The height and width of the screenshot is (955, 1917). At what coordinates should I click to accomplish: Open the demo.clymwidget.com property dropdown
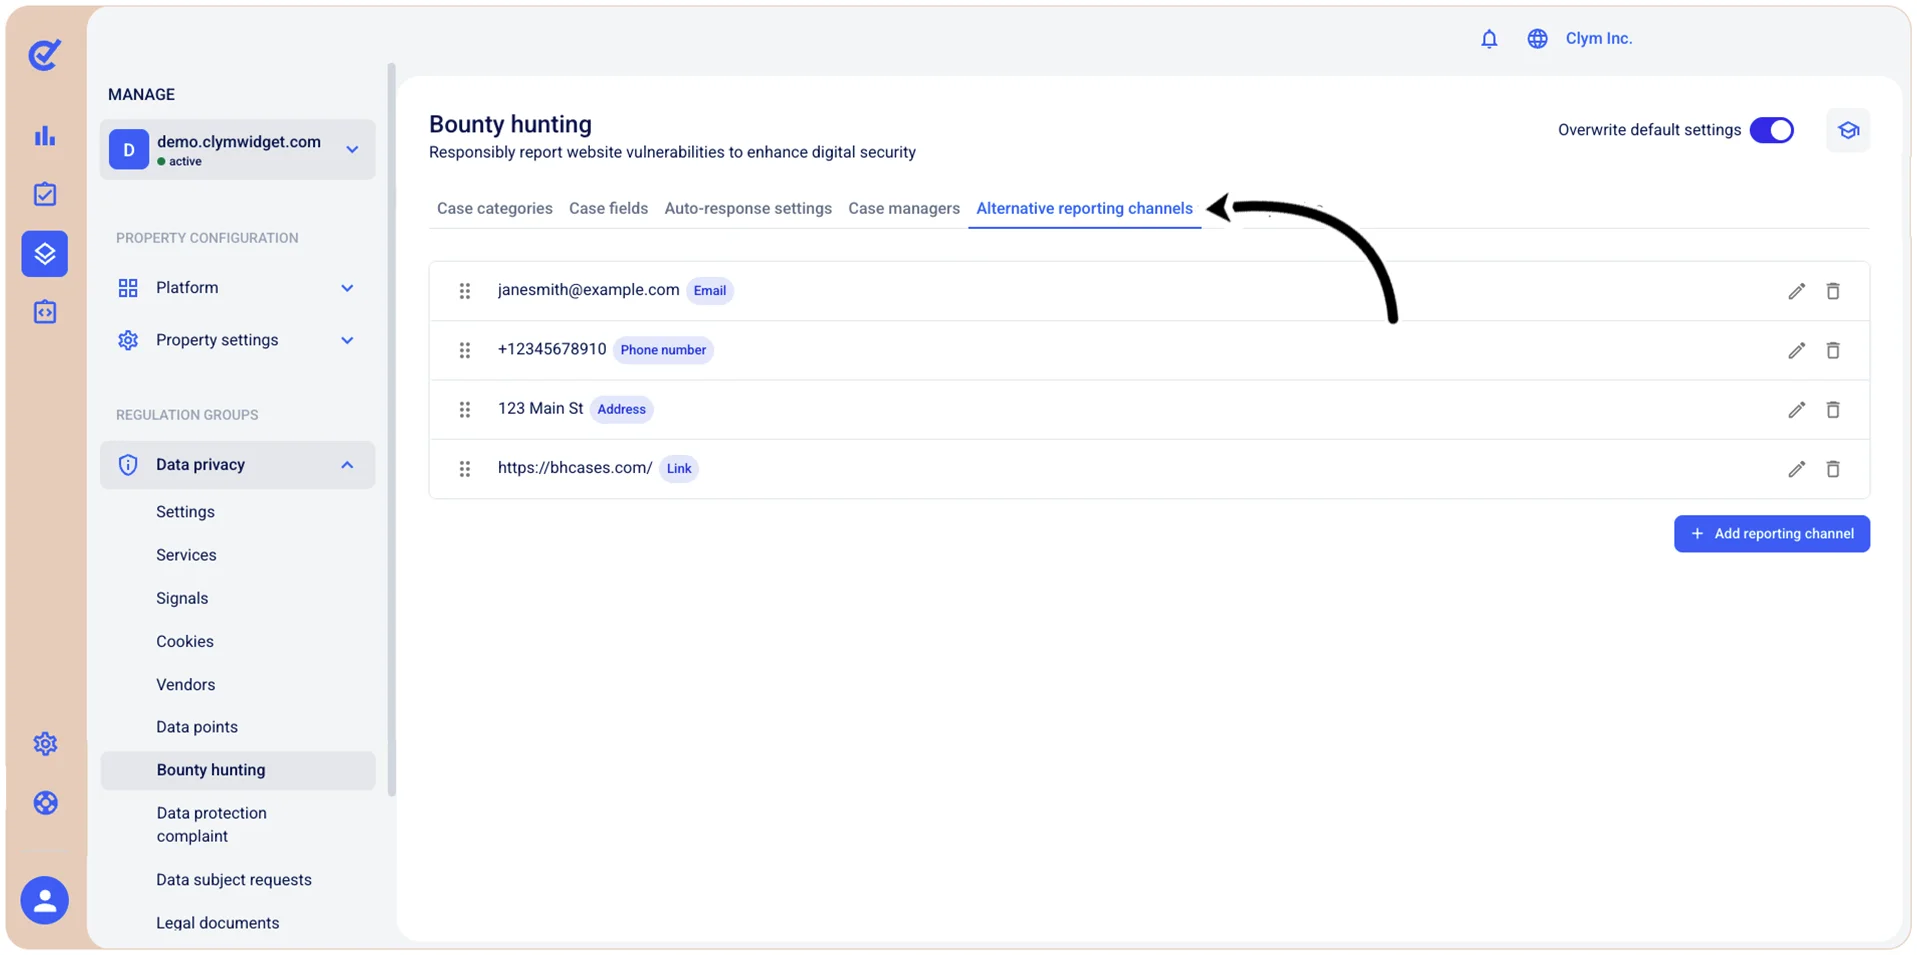238,150
